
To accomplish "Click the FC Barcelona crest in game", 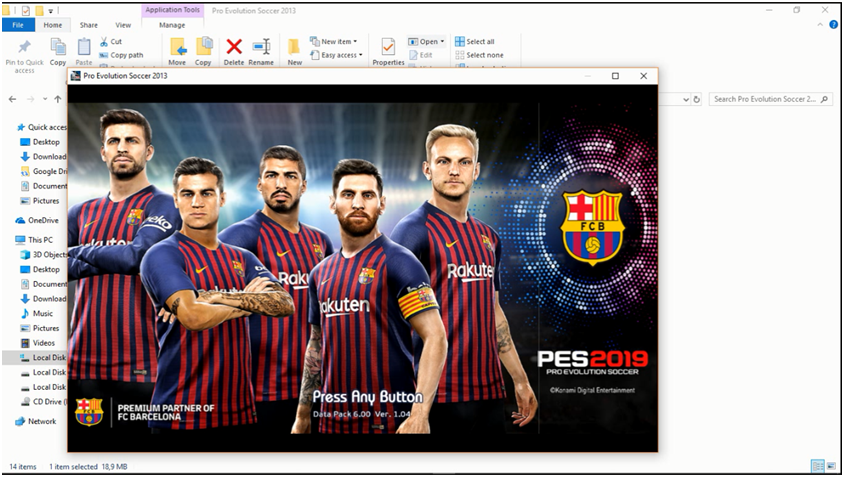I will [x=592, y=227].
